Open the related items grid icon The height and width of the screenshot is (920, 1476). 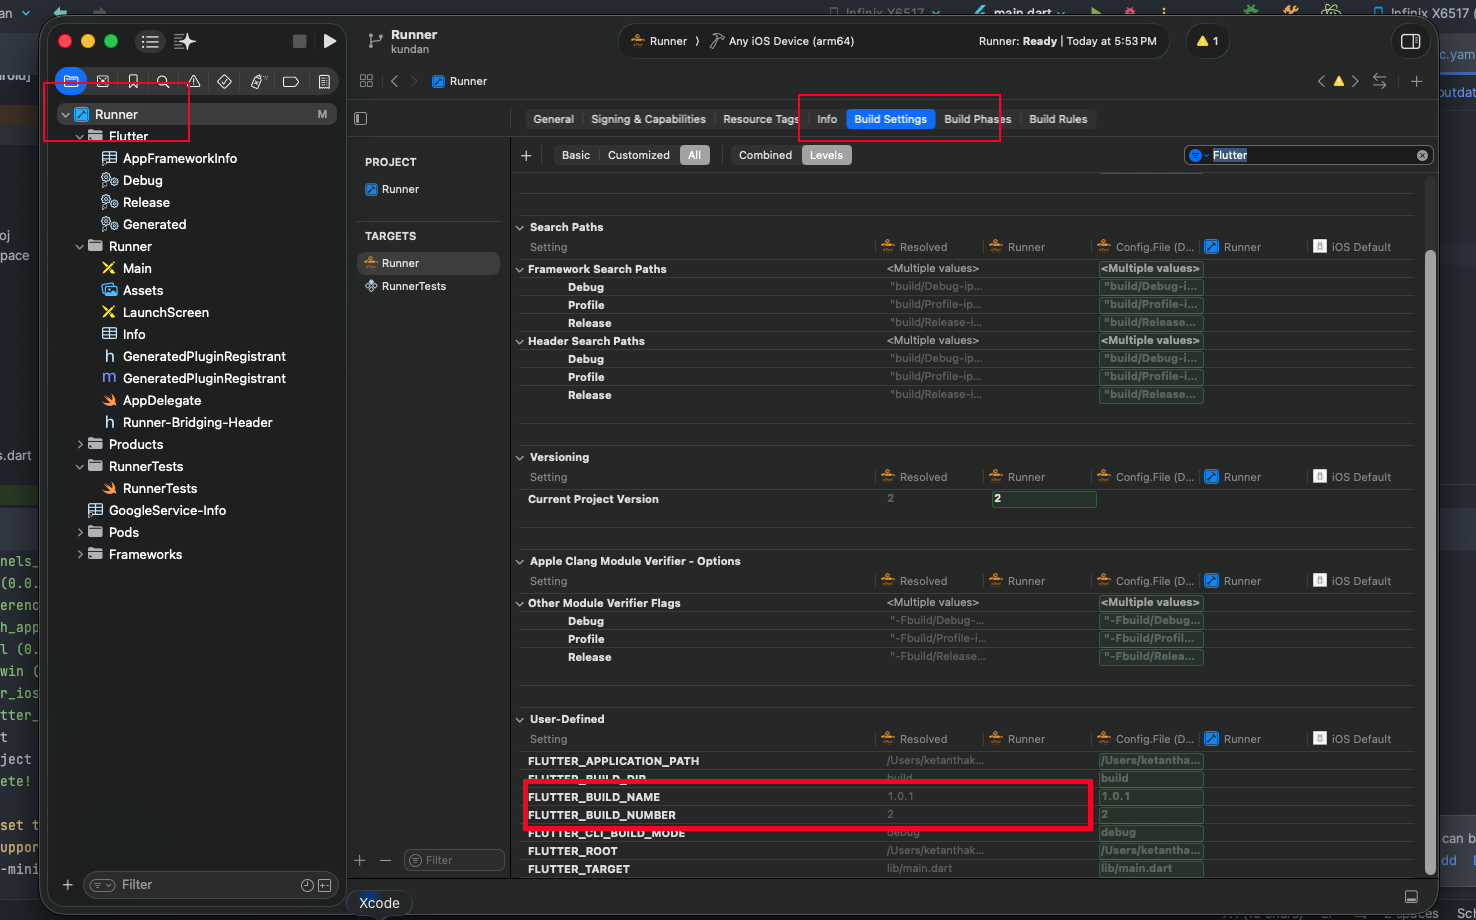point(366,81)
